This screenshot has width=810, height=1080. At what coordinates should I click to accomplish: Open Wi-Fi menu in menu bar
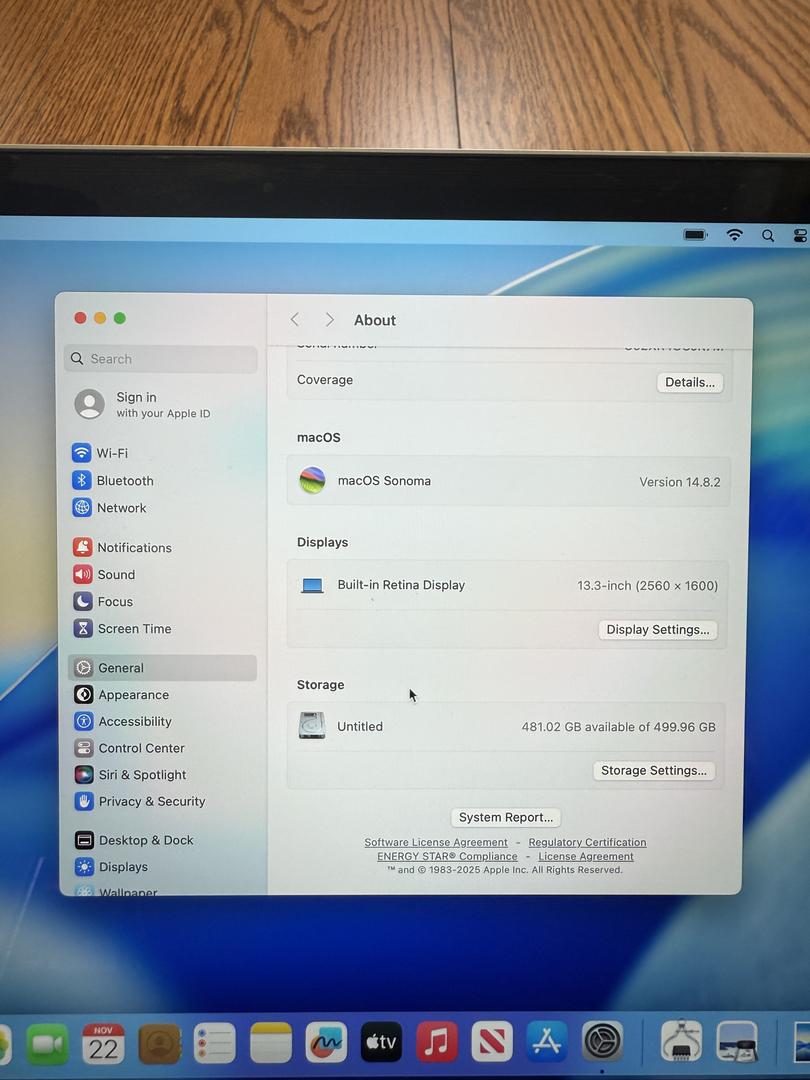point(734,235)
